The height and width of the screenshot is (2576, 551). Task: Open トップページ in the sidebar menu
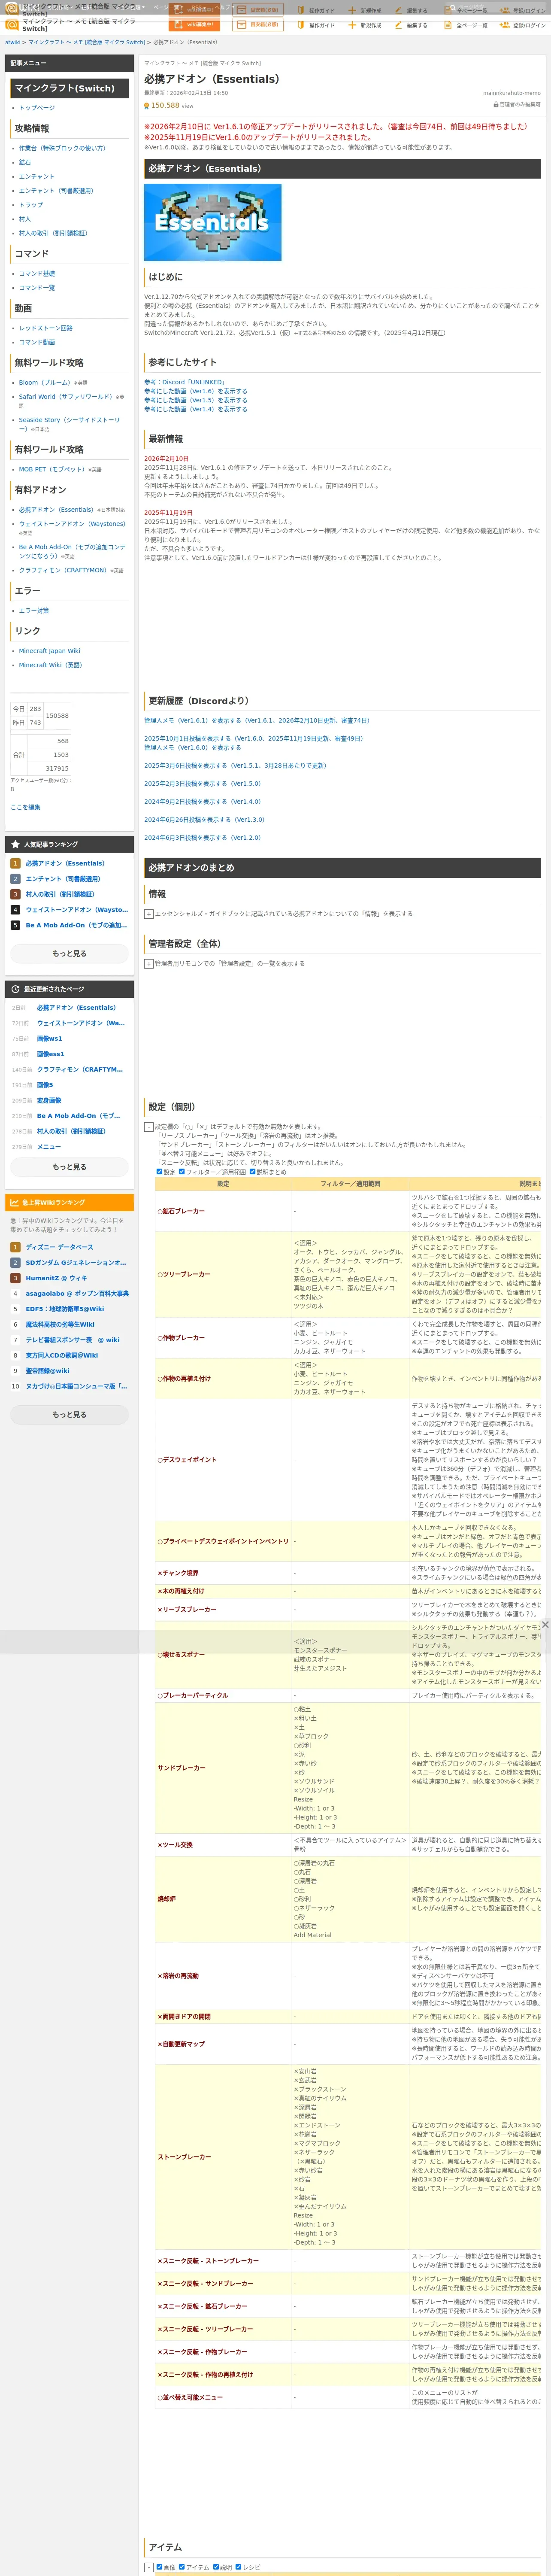click(37, 108)
